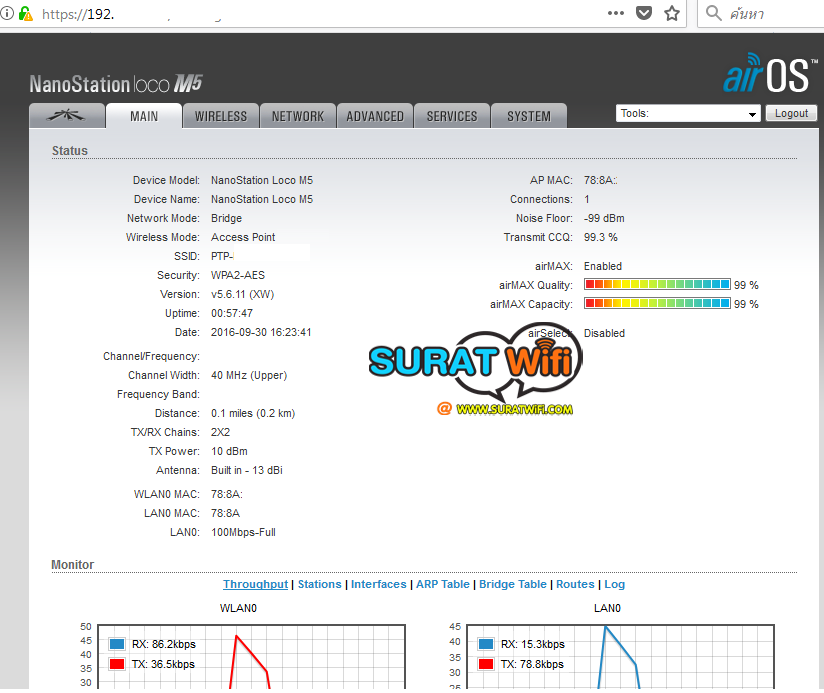Click the airSelect value 'Disabled'
The image size is (824, 693).
(x=604, y=333)
